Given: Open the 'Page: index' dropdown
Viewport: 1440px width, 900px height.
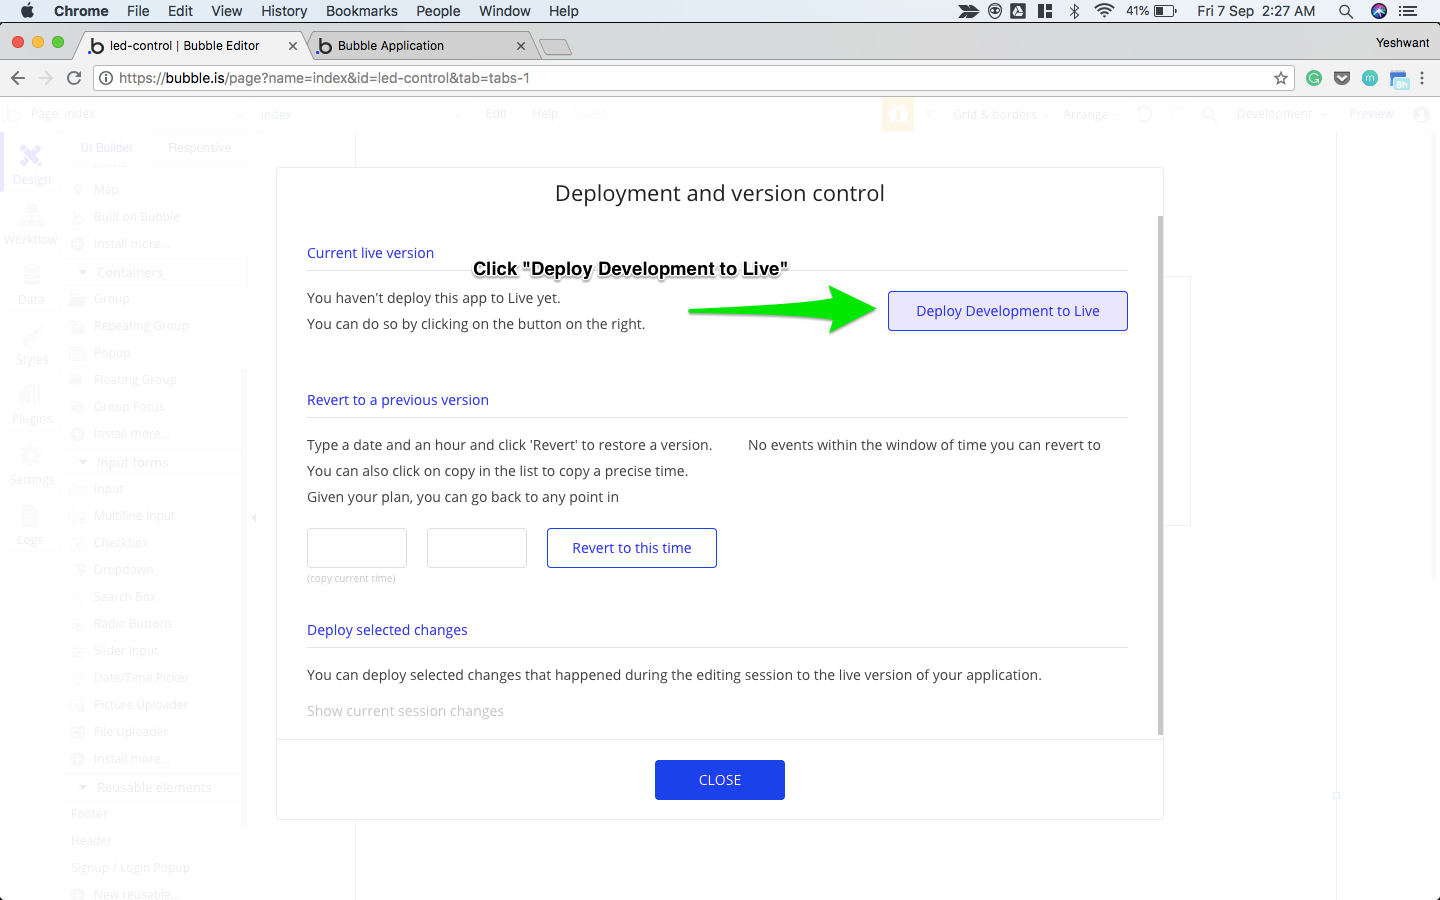Looking at the screenshot, I should (136, 114).
